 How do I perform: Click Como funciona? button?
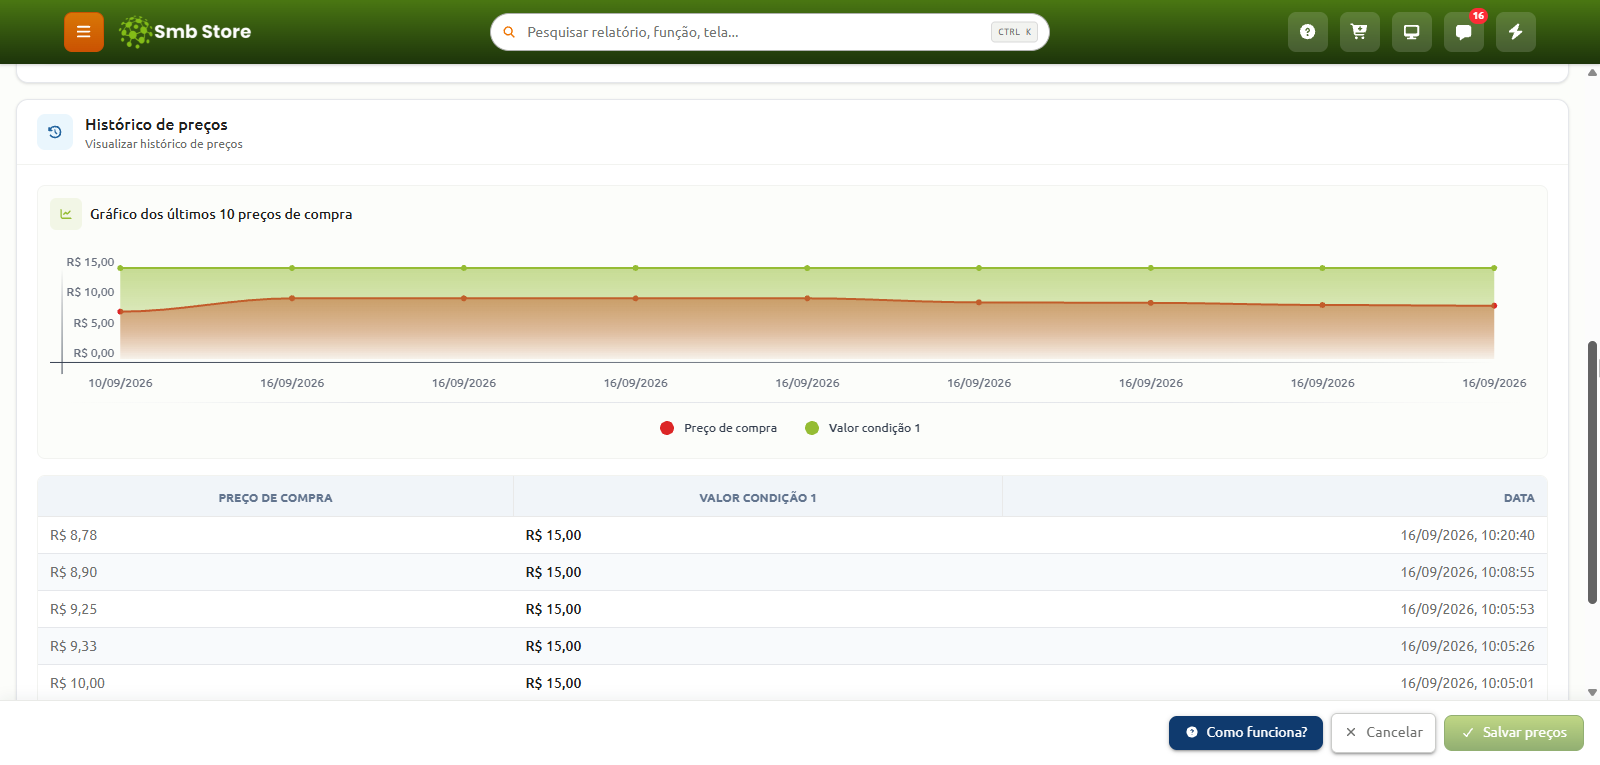[1246, 732]
